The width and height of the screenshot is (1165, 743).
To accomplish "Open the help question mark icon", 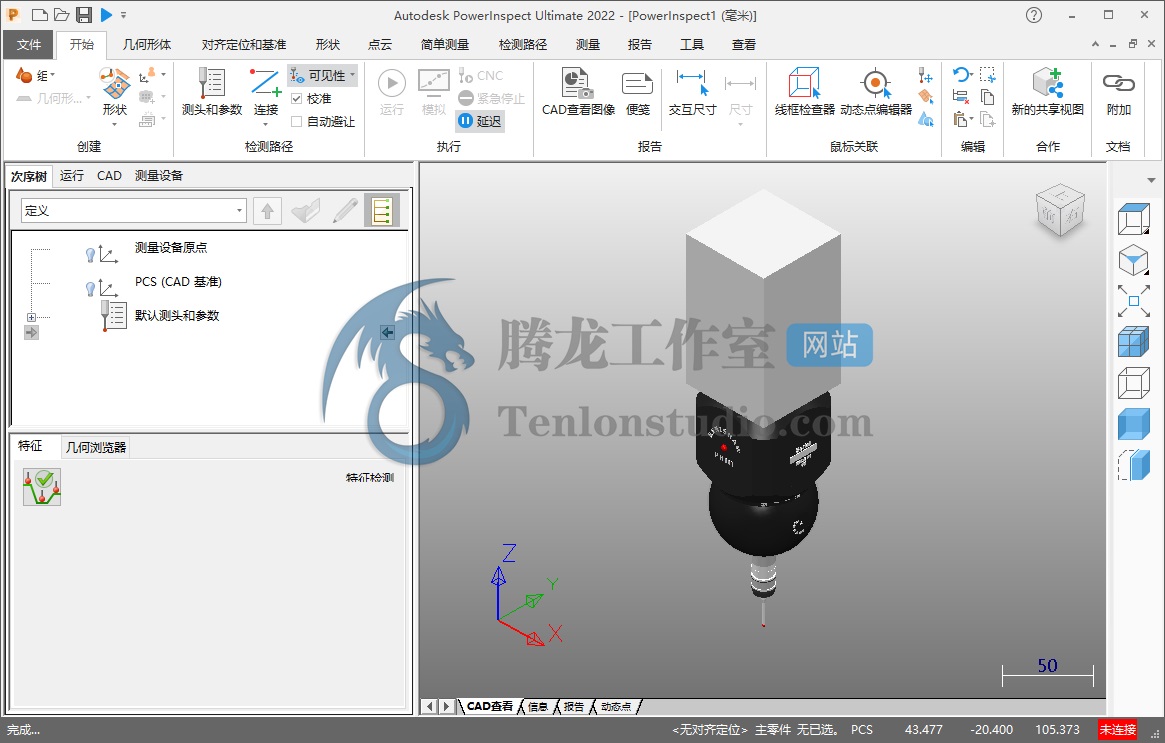I will [x=1033, y=15].
